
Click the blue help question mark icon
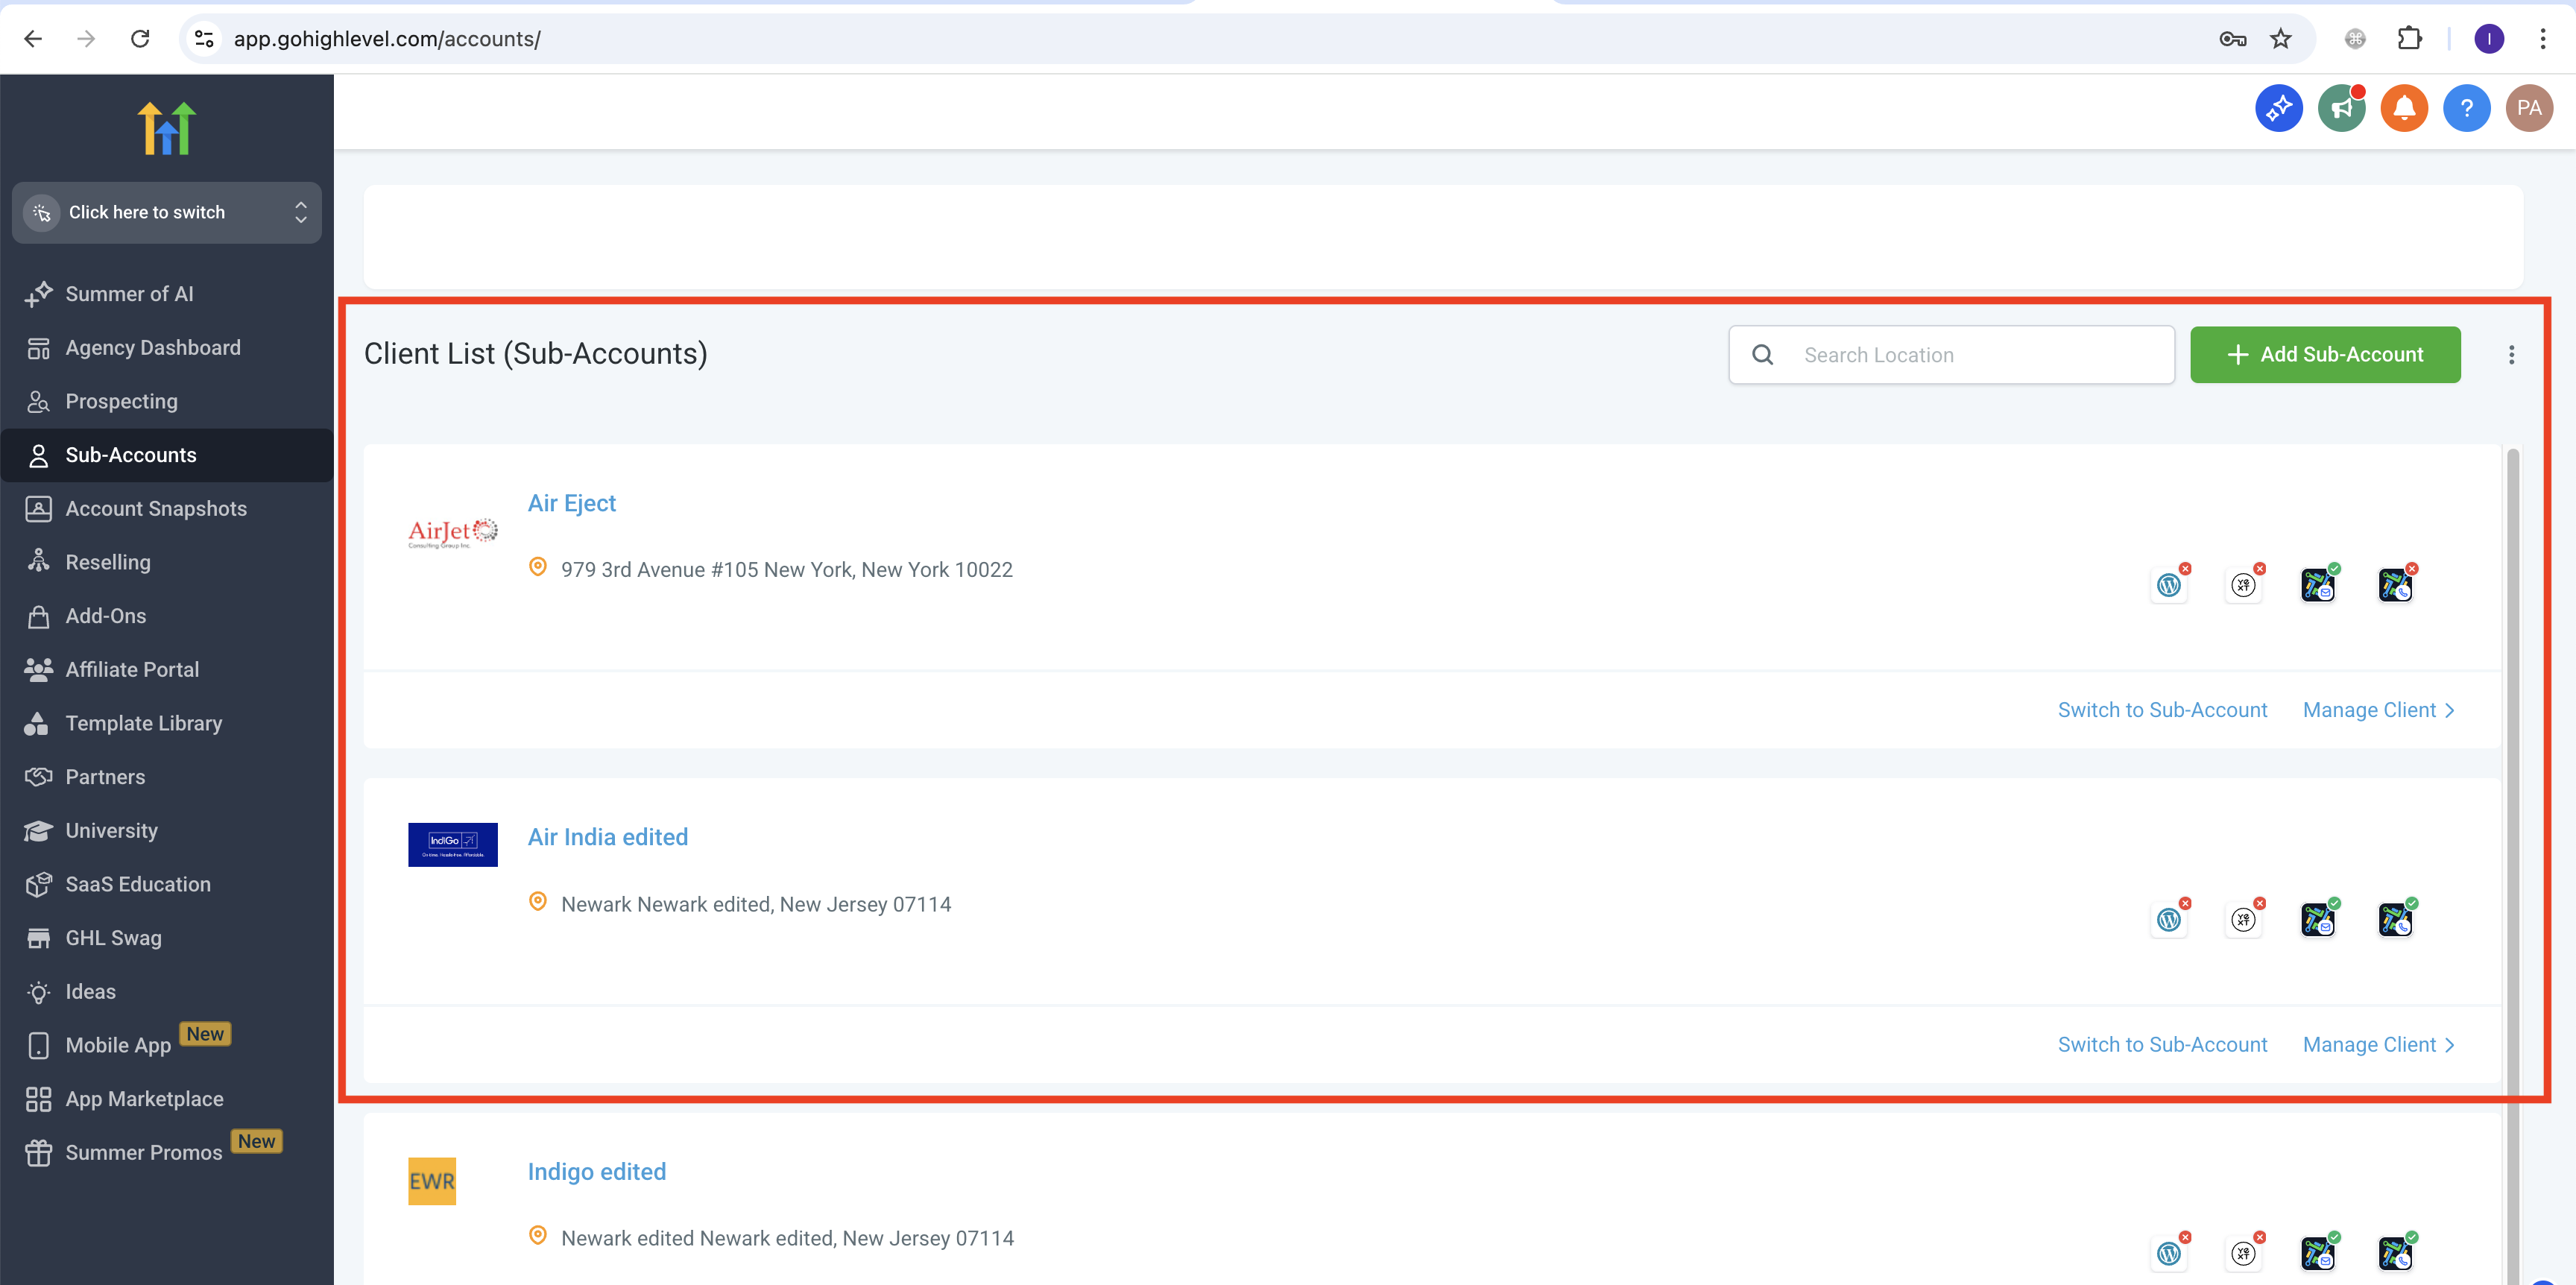[2466, 108]
